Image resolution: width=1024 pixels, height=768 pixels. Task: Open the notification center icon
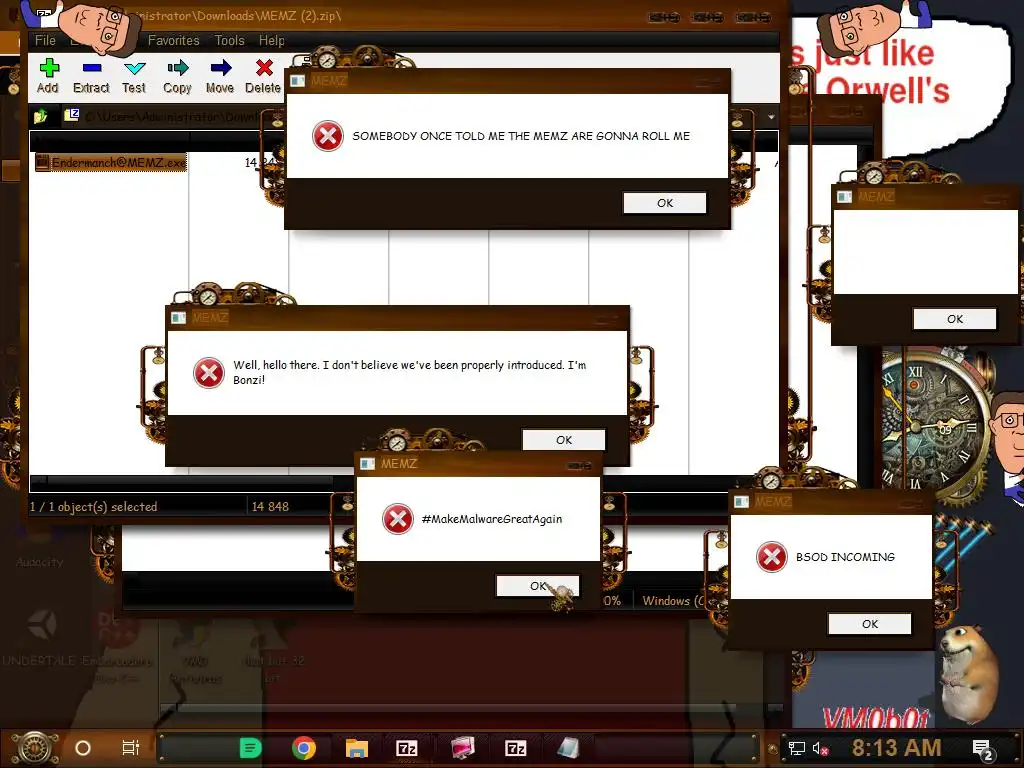coord(982,750)
